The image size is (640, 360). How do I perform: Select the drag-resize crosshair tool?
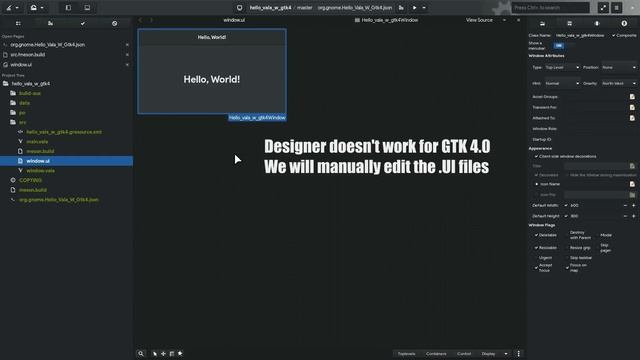(163, 353)
